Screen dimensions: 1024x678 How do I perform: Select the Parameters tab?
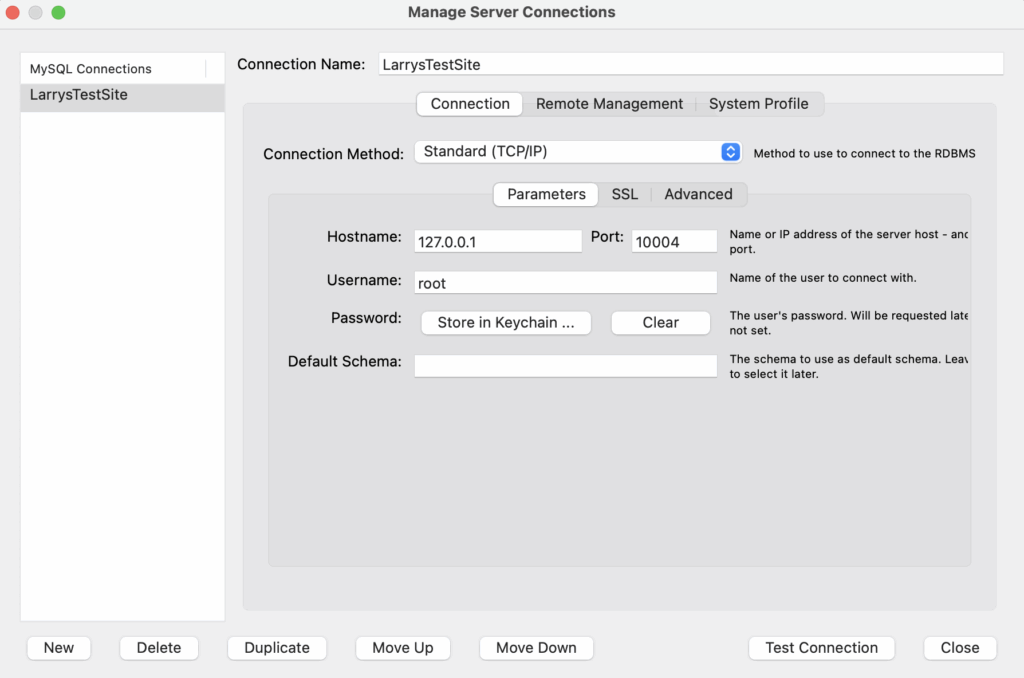pyautogui.click(x=546, y=194)
